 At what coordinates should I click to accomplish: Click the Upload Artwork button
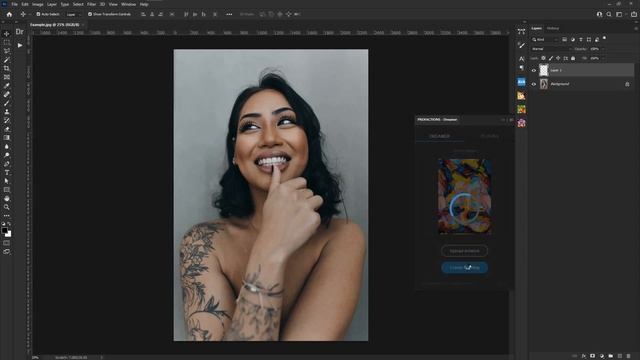tap(464, 251)
